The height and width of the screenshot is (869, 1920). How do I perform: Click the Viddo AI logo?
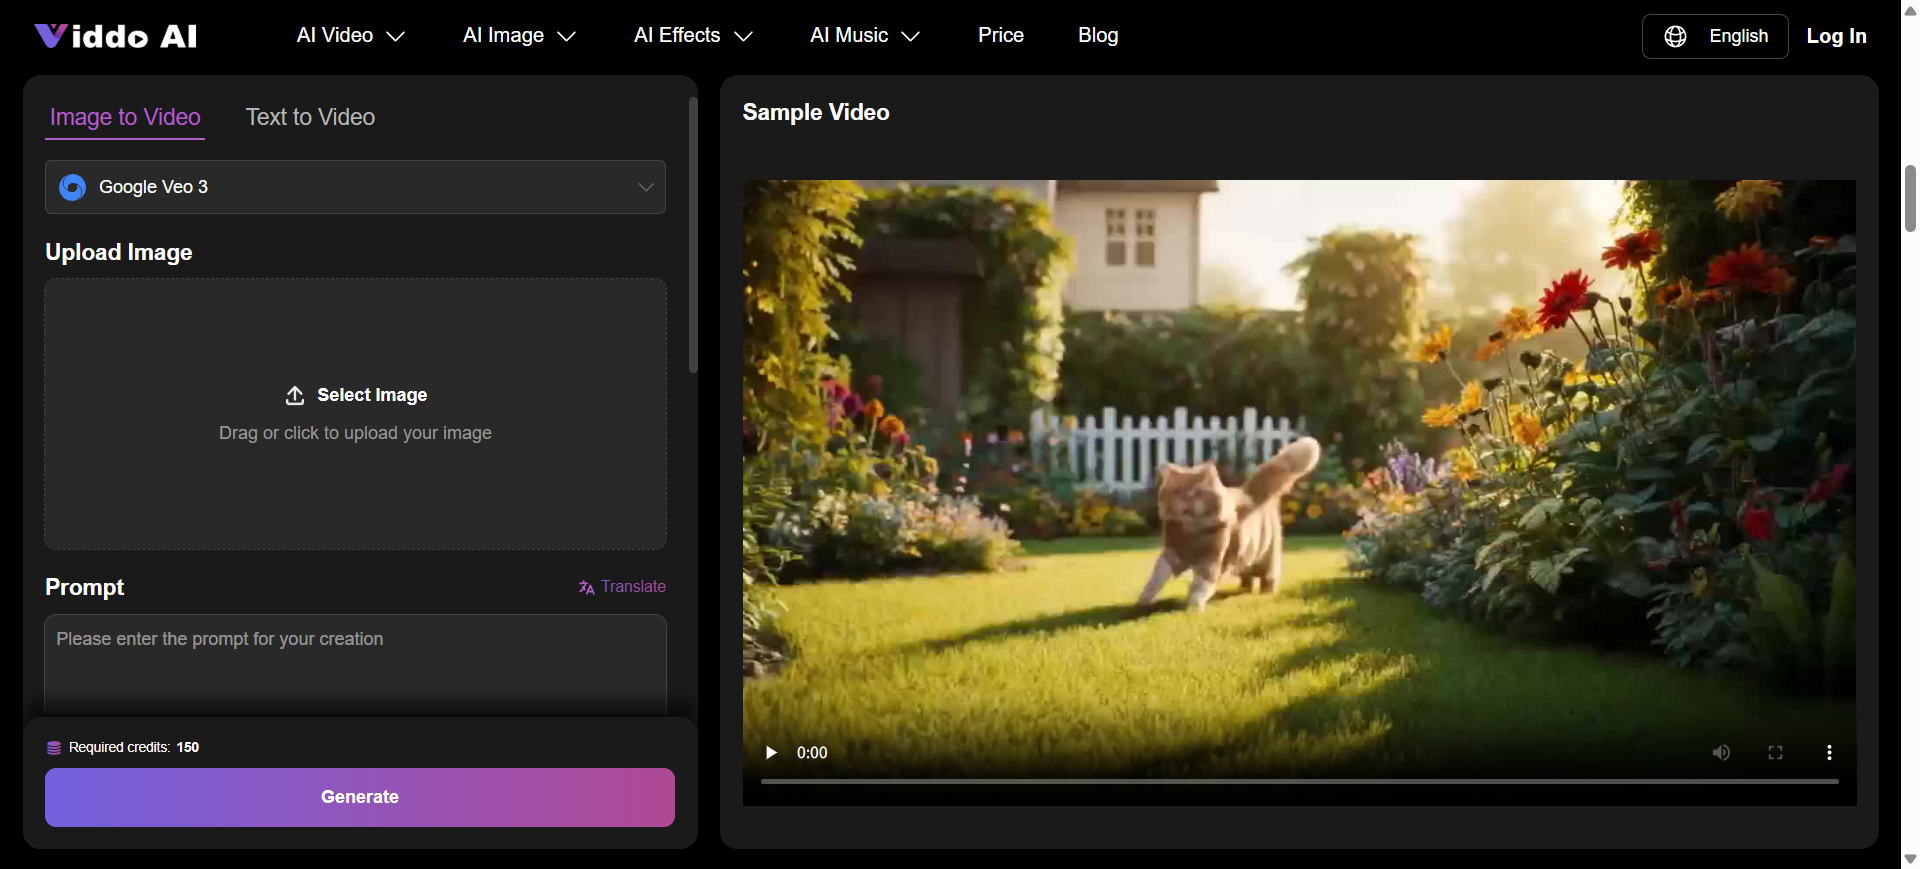coord(116,36)
